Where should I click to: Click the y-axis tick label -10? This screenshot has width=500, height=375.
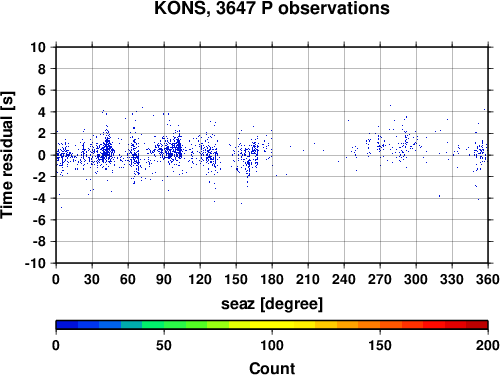click(x=35, y=264)
